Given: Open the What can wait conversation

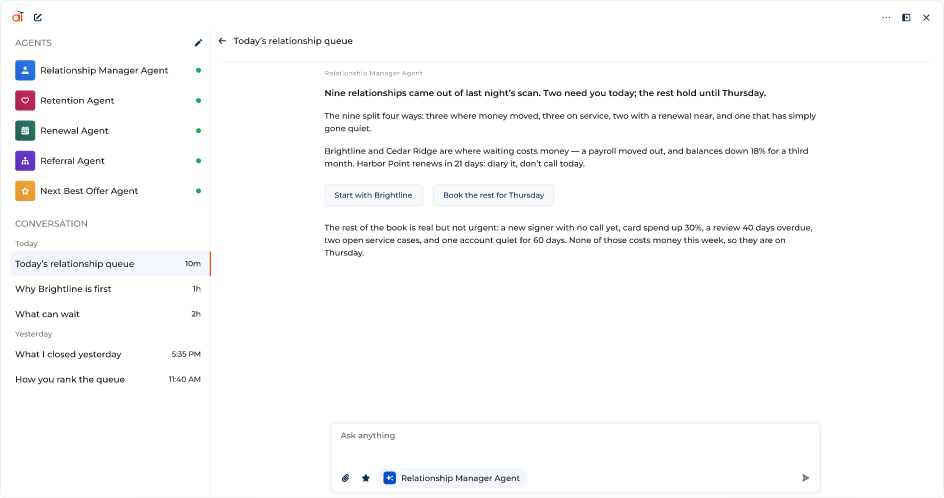Looking at the screenshot, I should tap(108, 314).
